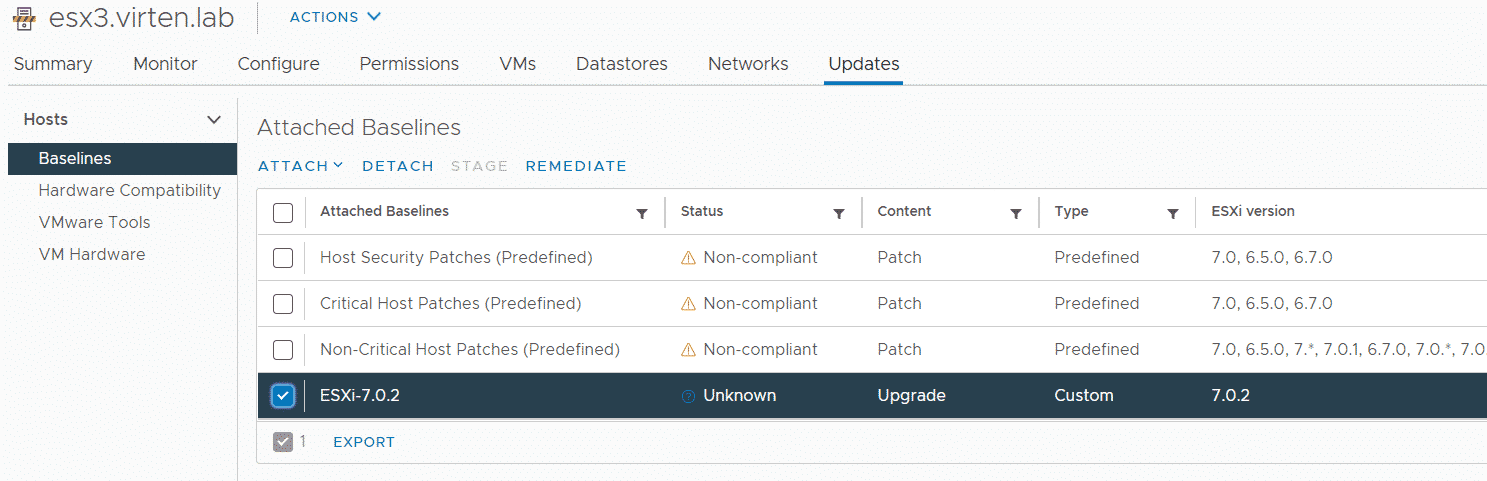Select Hardware Compatibility in the sidebar
The image size is (1487, 481).
click(x=130, y=190)
